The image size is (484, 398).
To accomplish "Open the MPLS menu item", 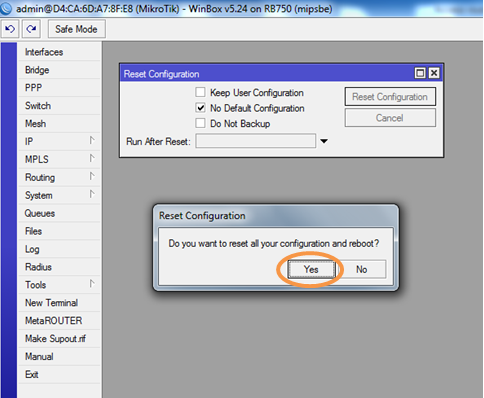I will tap(59, 160).
